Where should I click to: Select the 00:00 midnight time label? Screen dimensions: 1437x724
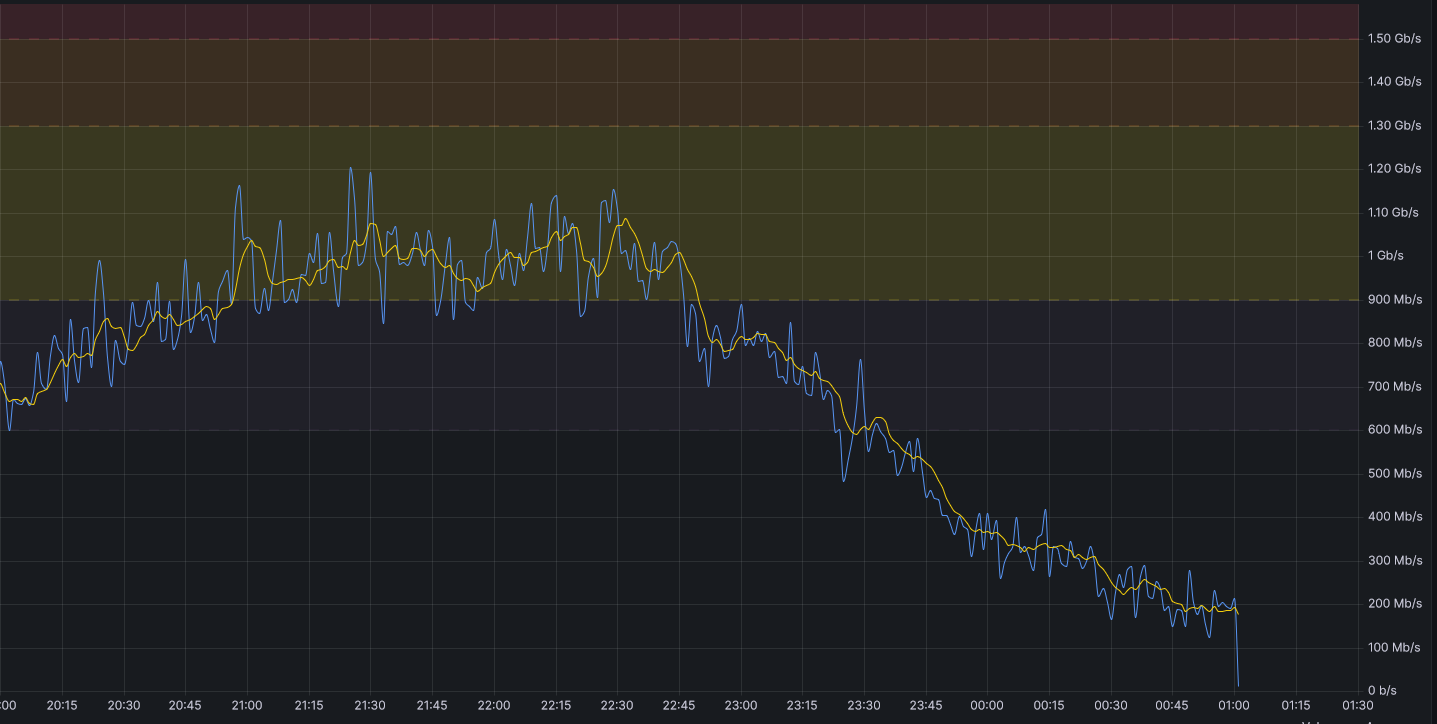point(987,705)
